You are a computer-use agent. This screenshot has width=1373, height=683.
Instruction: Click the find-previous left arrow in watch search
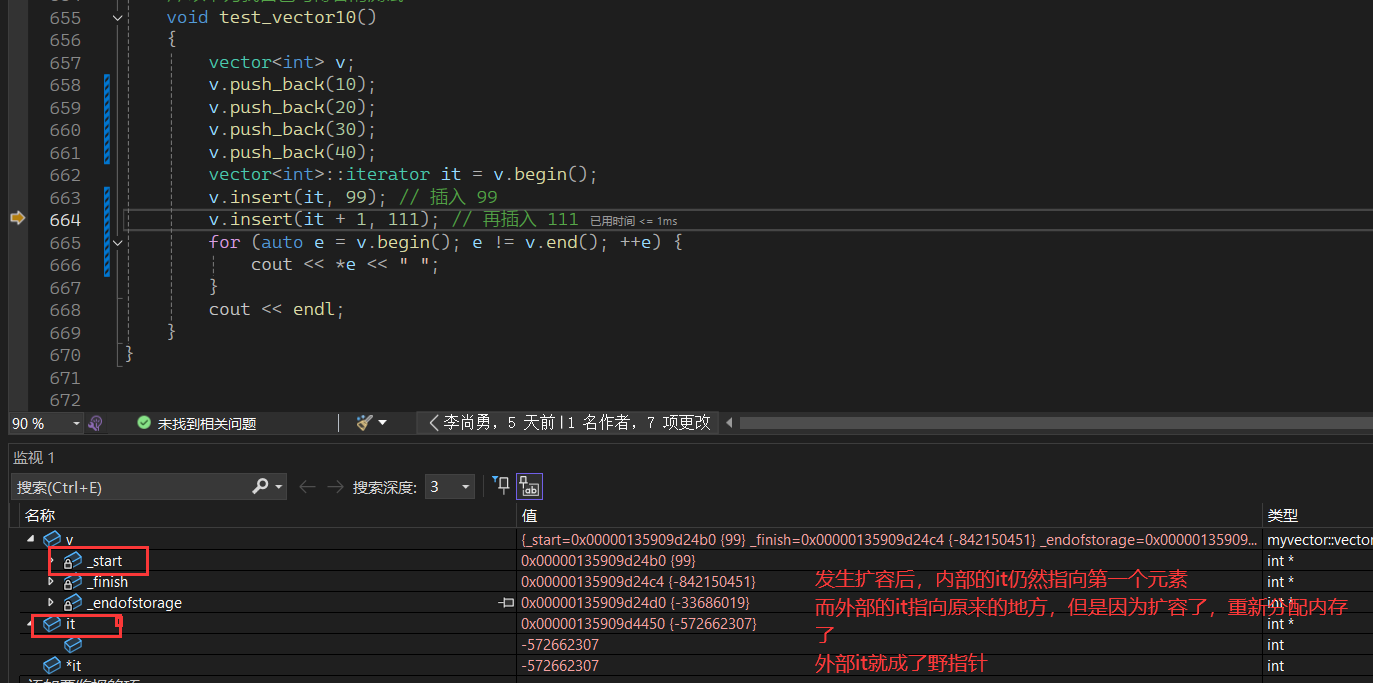pos(307,487)
